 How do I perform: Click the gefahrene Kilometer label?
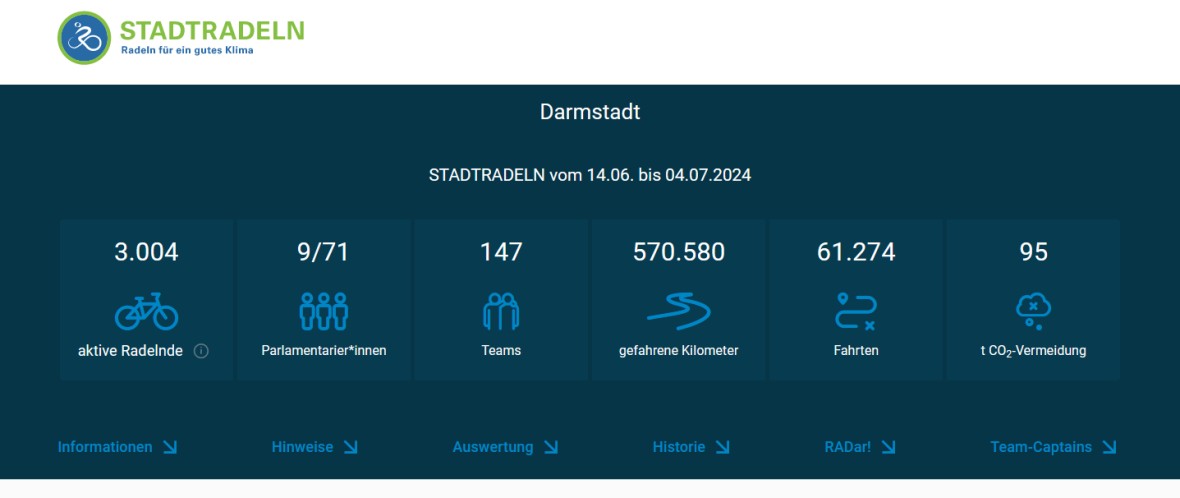(x=679, y=351)
